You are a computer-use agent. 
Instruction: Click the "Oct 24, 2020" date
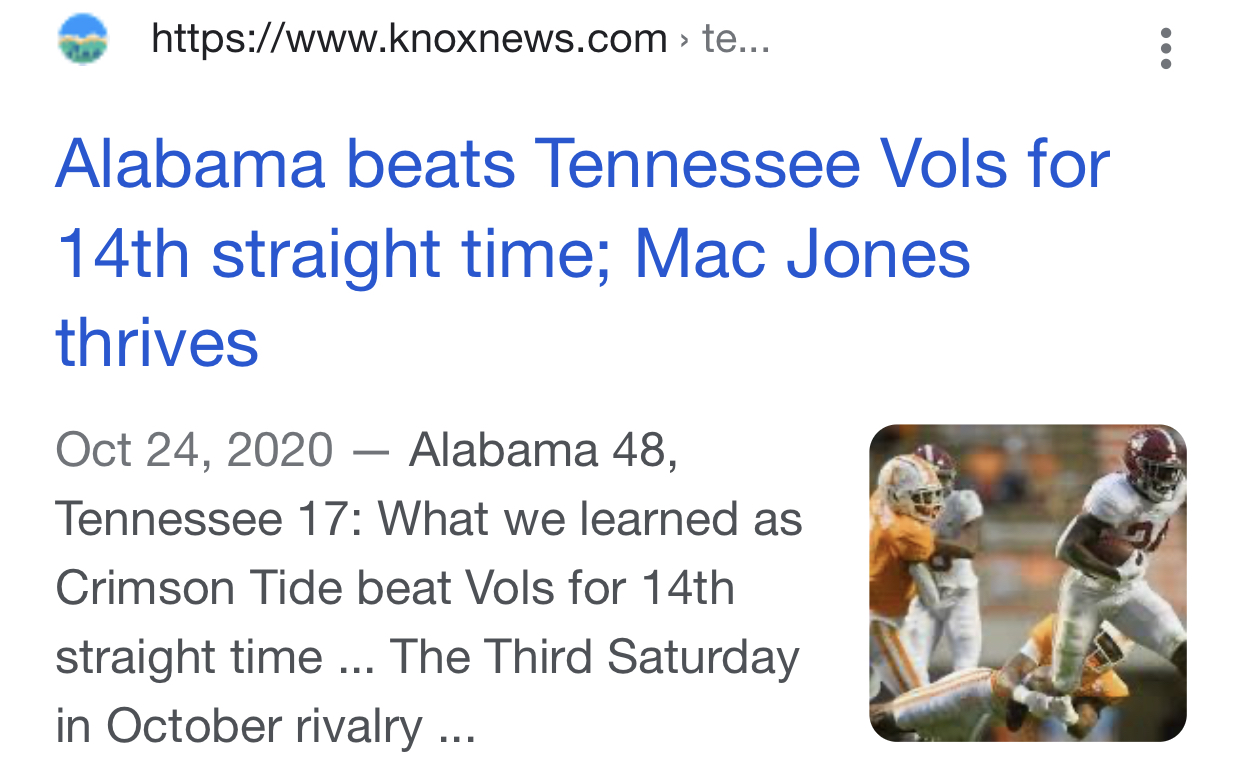tap(194, 450)
